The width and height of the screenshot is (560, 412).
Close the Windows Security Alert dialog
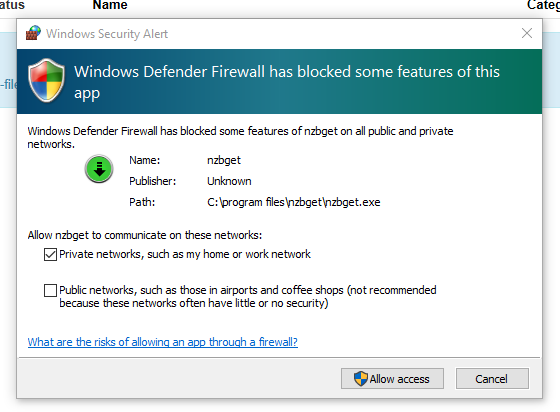pyautogui.click(x=527, y=33)
